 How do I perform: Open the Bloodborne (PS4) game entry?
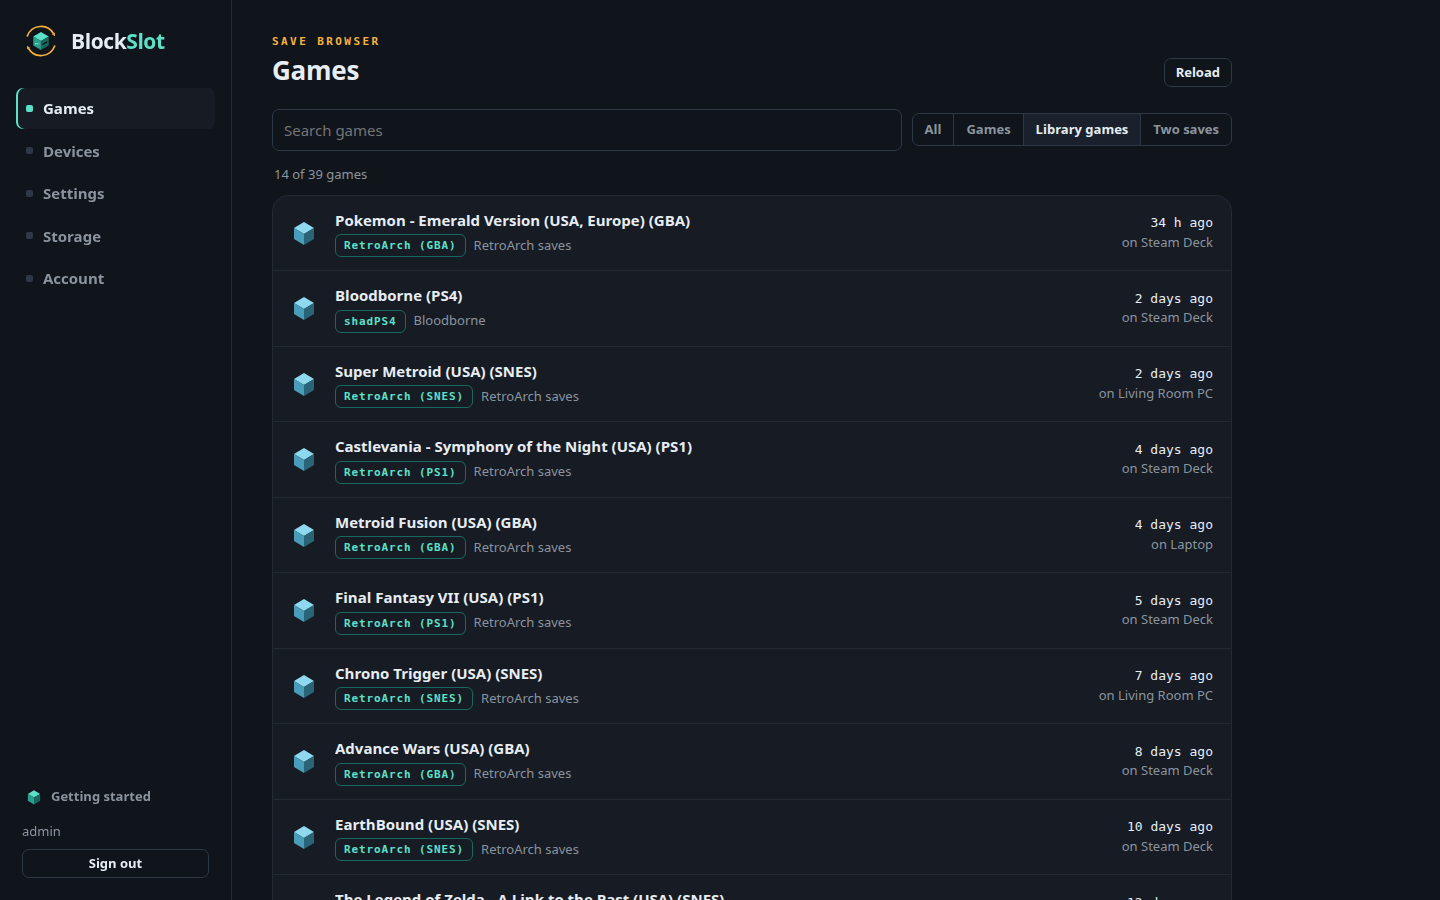click(x=752, y=309)
